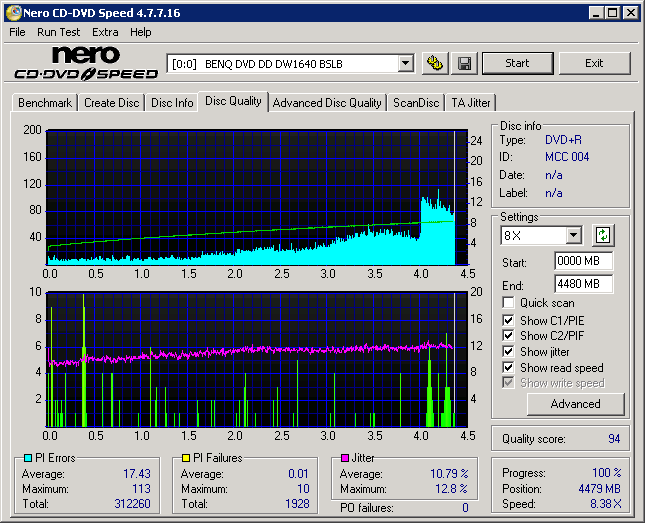
Task: Switch to the TA Jitter tab
Action: point(470,103)
